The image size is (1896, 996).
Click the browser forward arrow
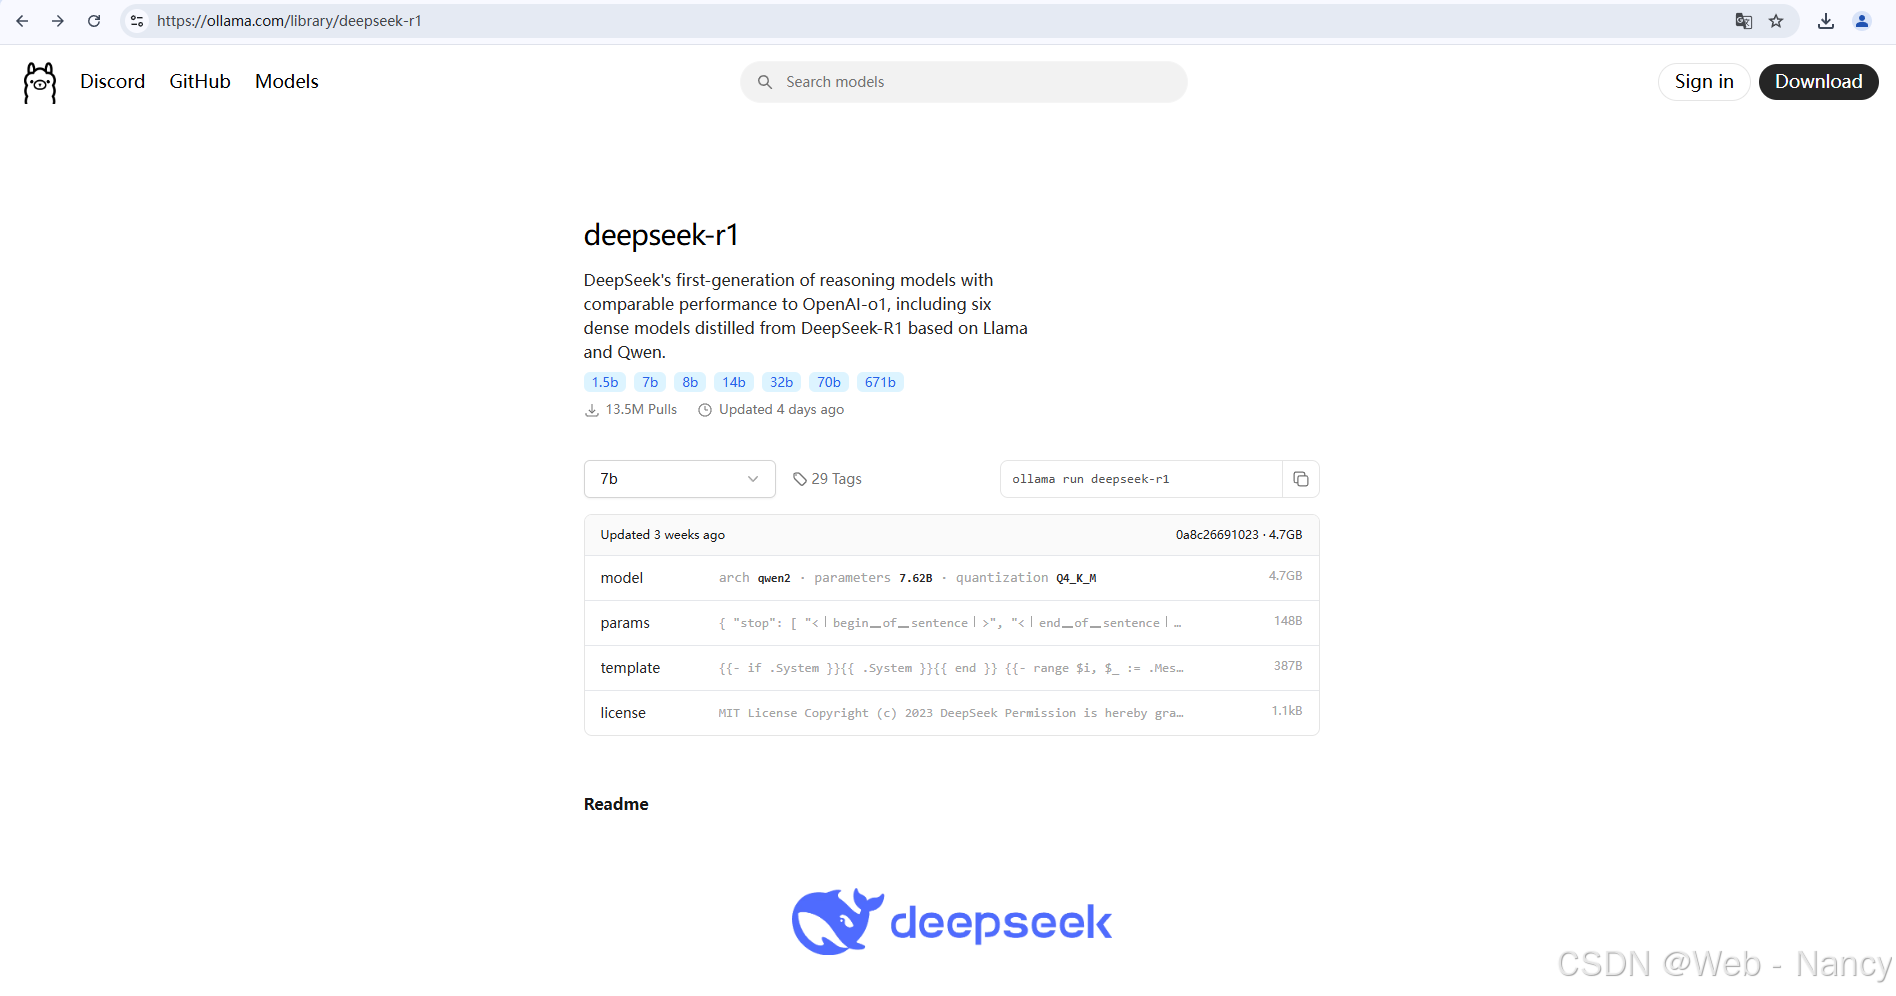(58, 21)
